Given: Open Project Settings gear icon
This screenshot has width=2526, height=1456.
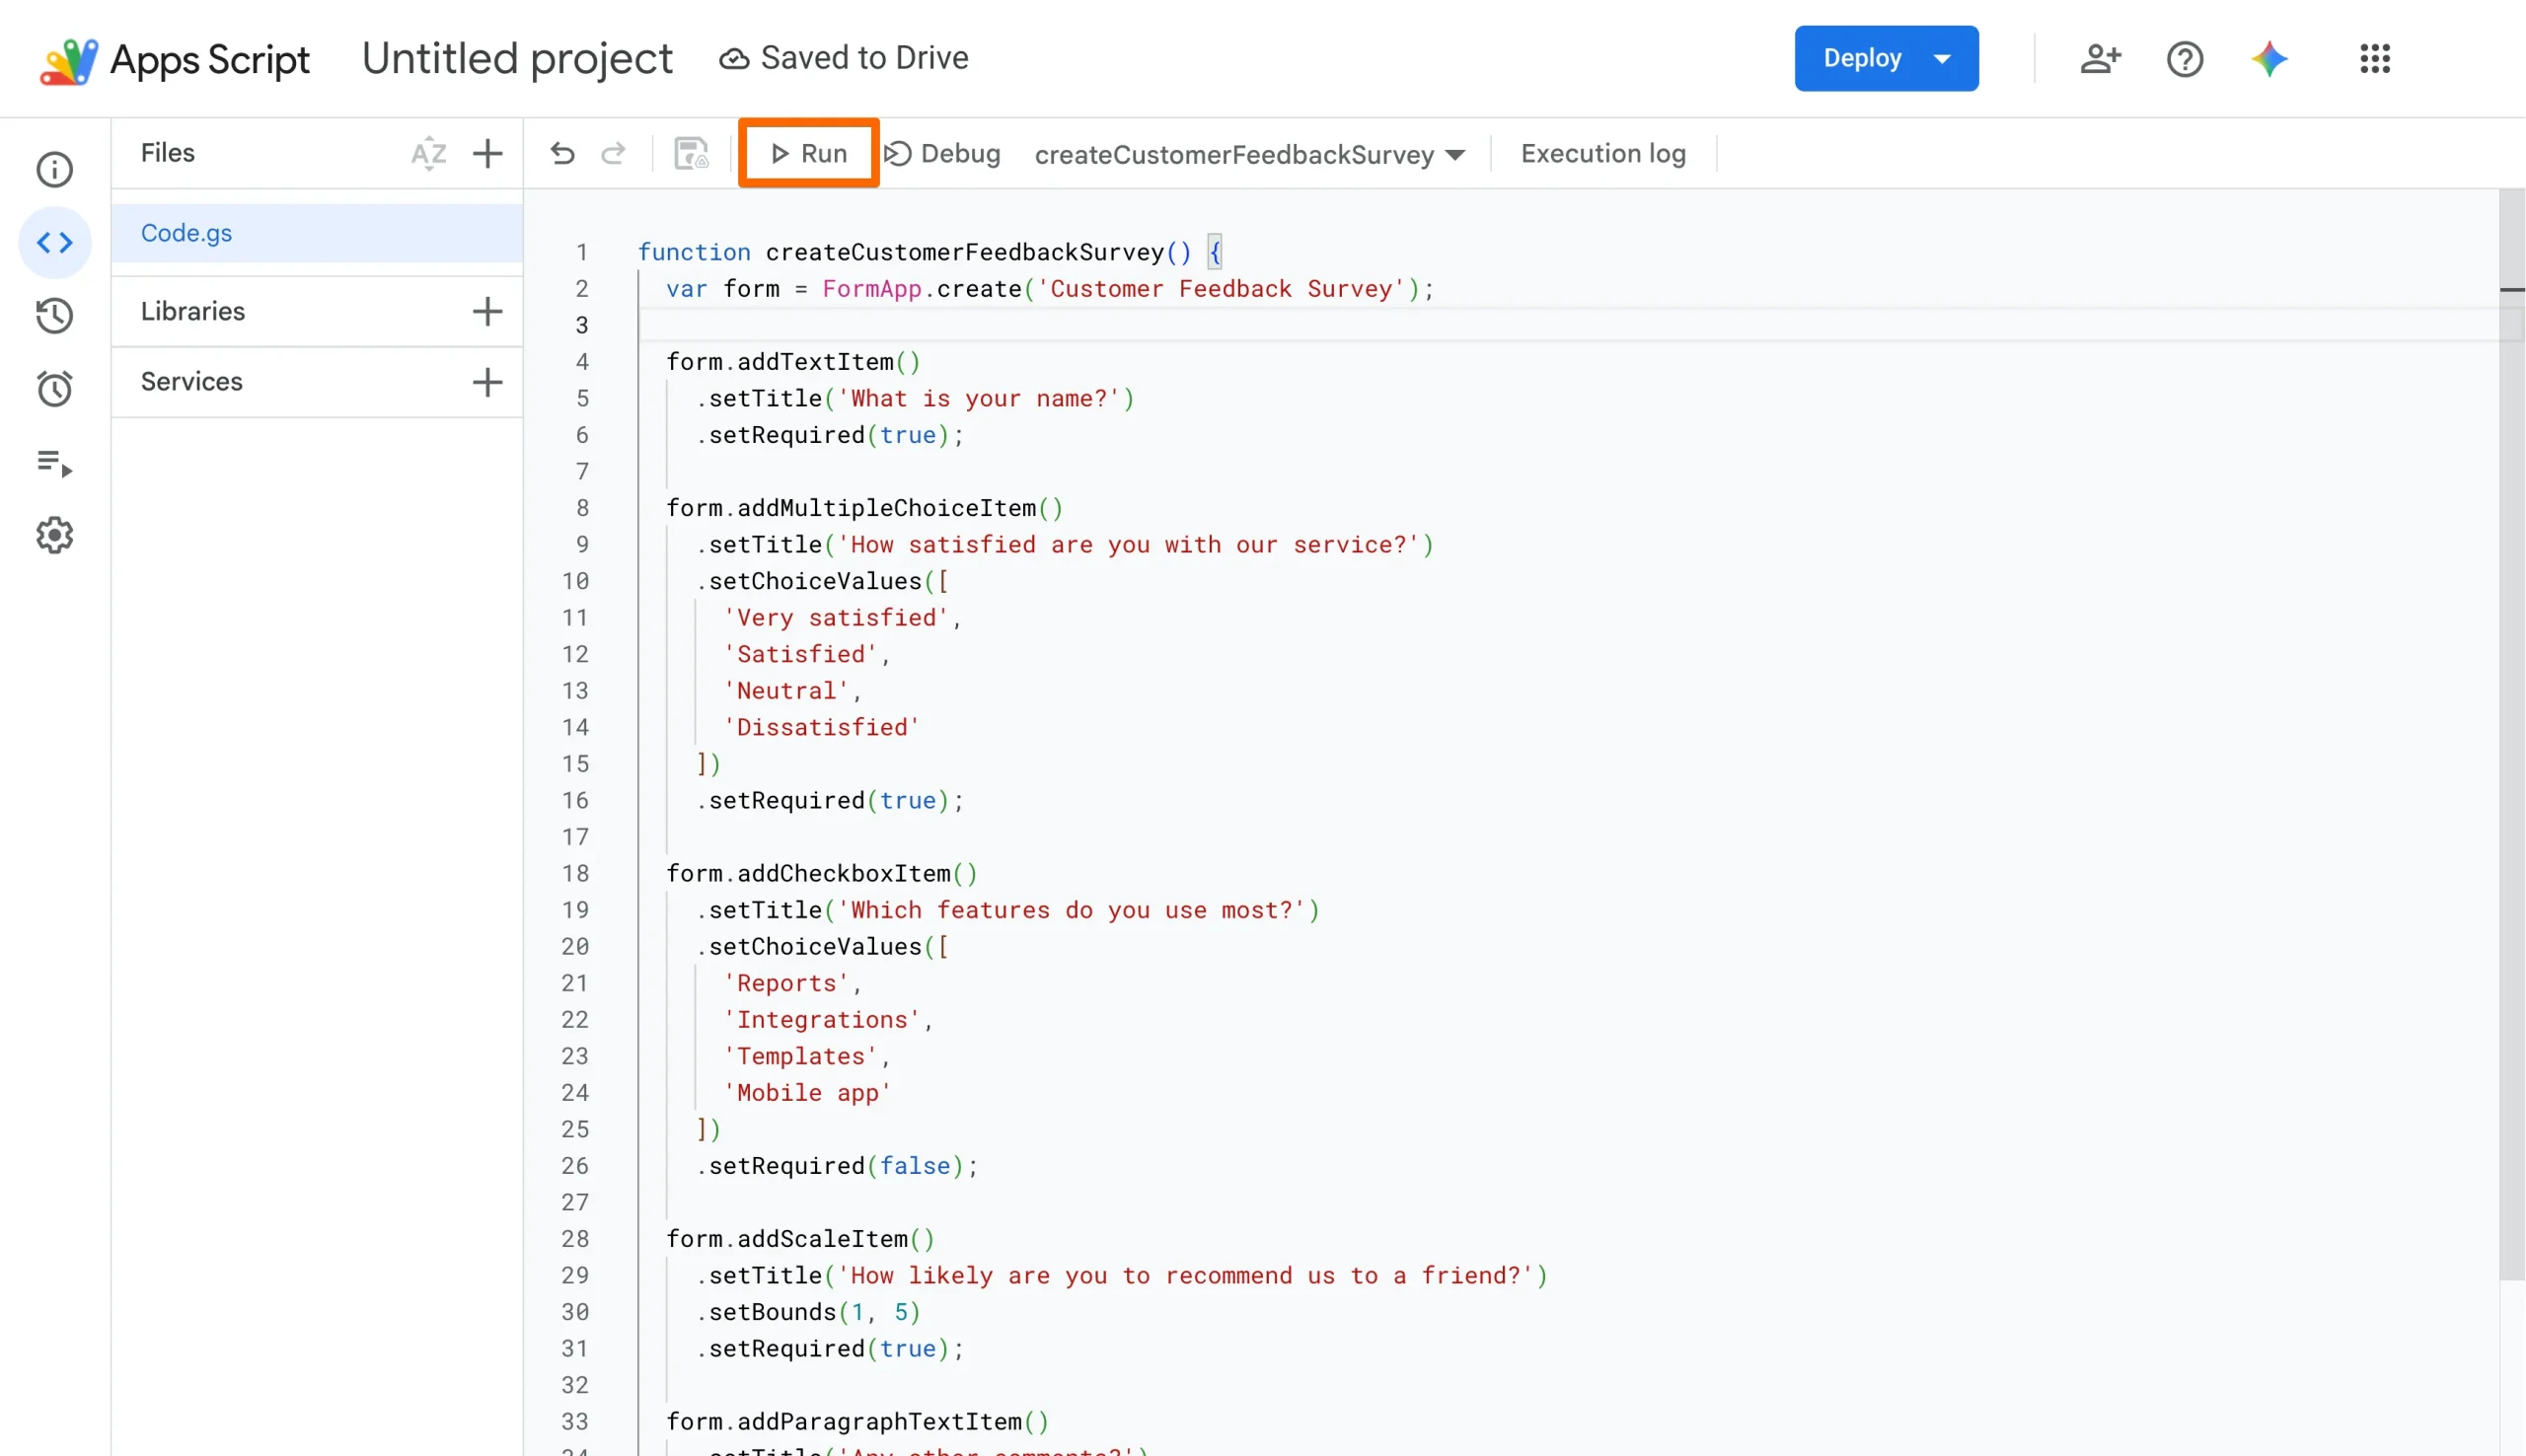Looking at the screenshot, I should pos(54,535).
